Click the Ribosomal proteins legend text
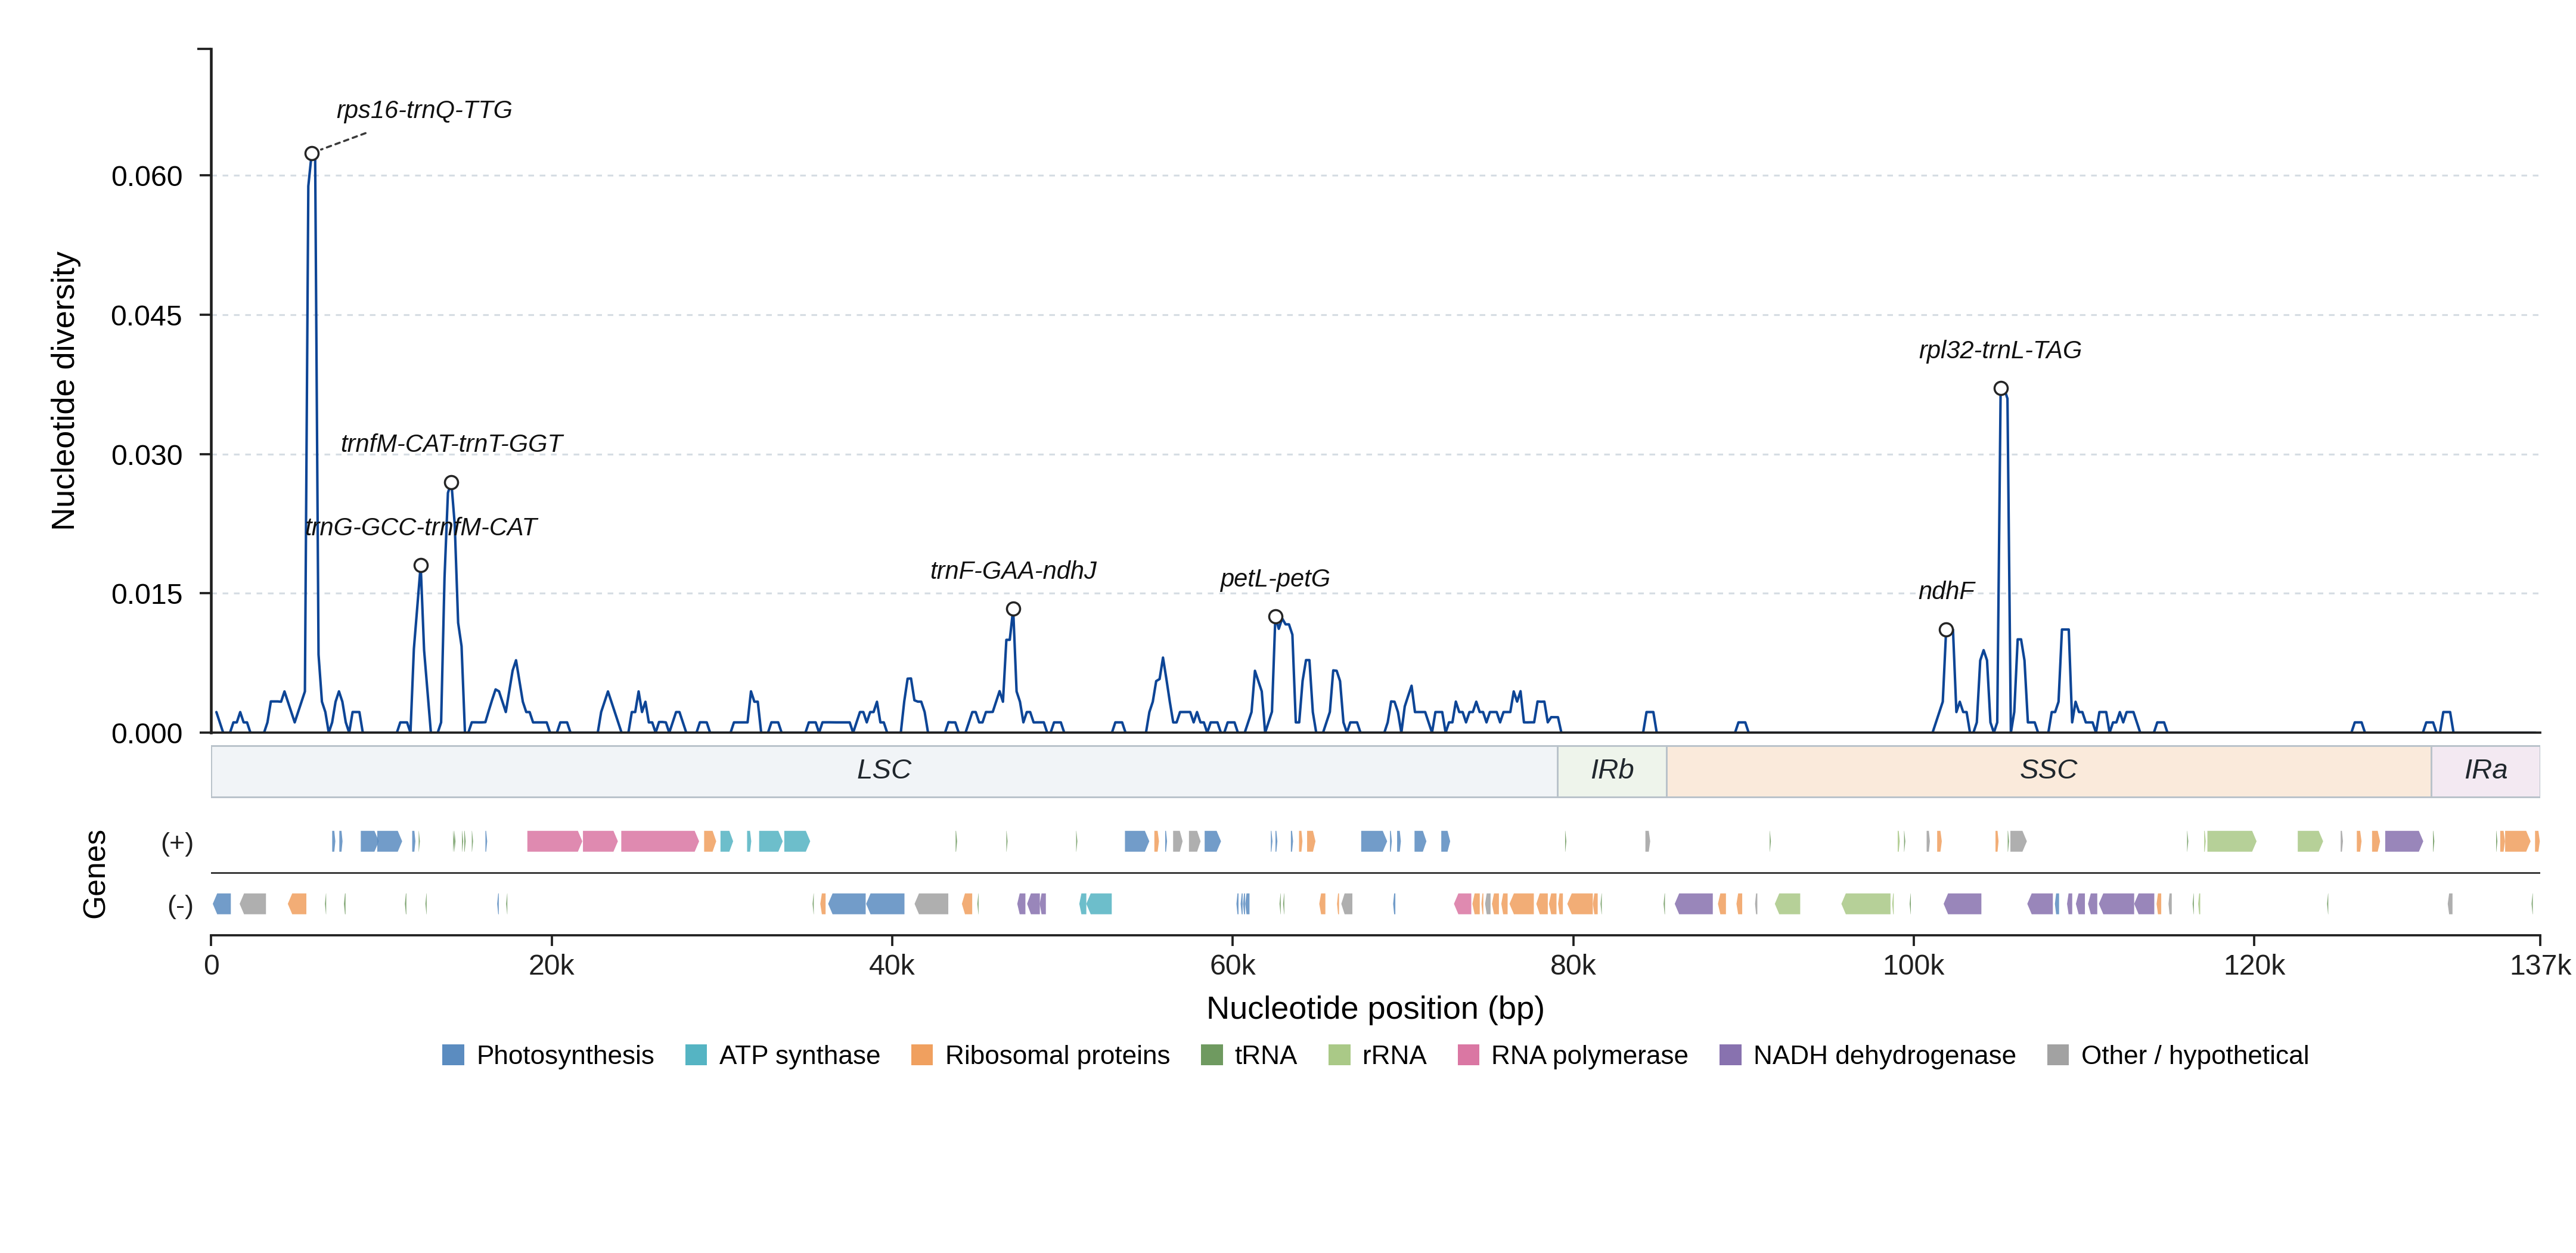 pyautogui.click(x=1057, y=1056)
